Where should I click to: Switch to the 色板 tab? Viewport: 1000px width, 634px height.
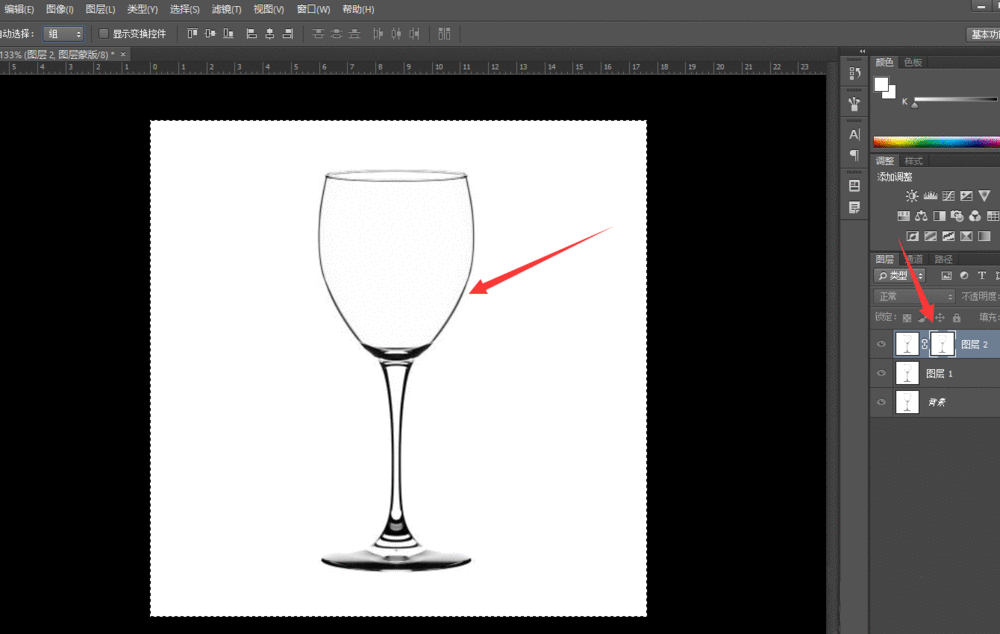[914, 62]
